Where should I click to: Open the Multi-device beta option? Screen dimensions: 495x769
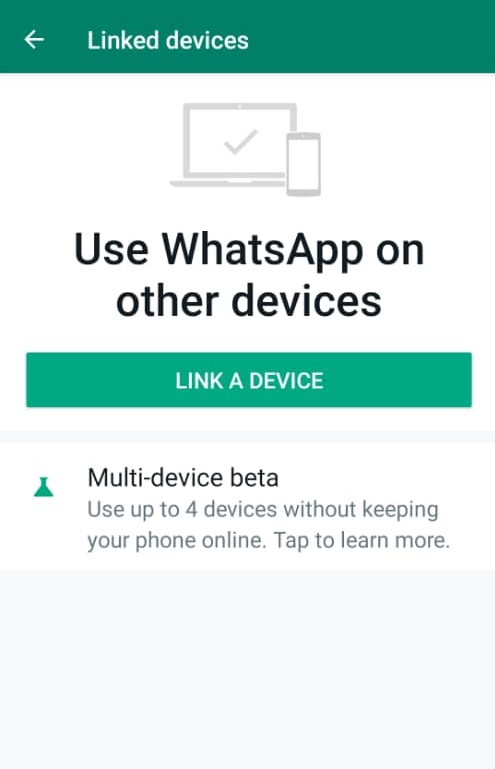tap(247, 507)
